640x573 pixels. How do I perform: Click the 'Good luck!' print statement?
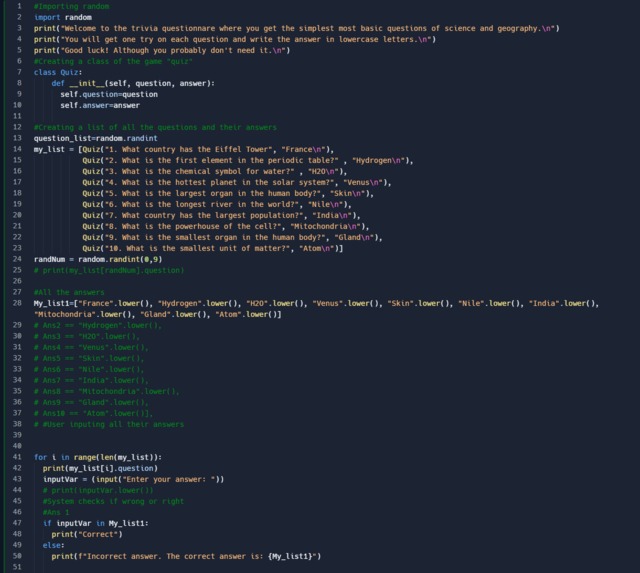click(x=162, y=51)
